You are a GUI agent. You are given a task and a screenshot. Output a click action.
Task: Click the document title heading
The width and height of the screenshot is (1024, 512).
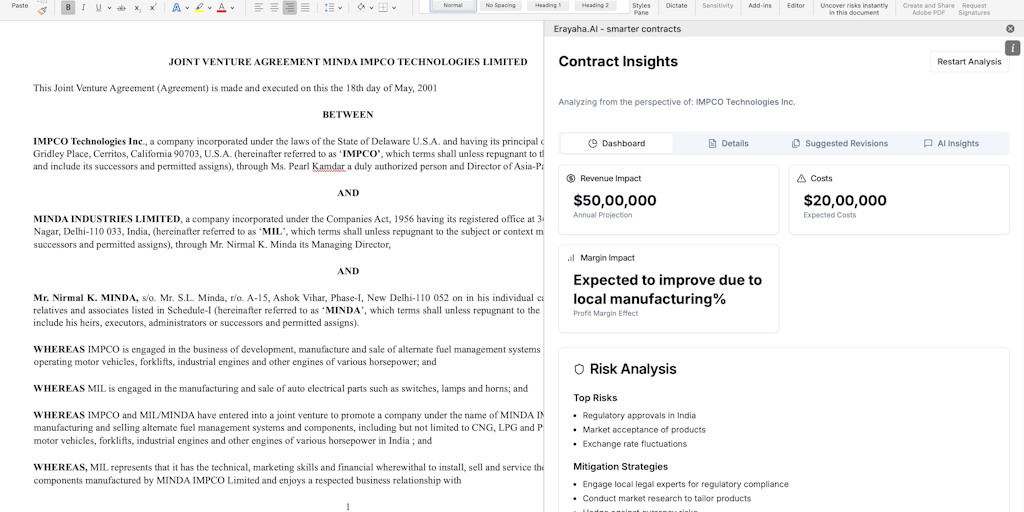point(348,62)
